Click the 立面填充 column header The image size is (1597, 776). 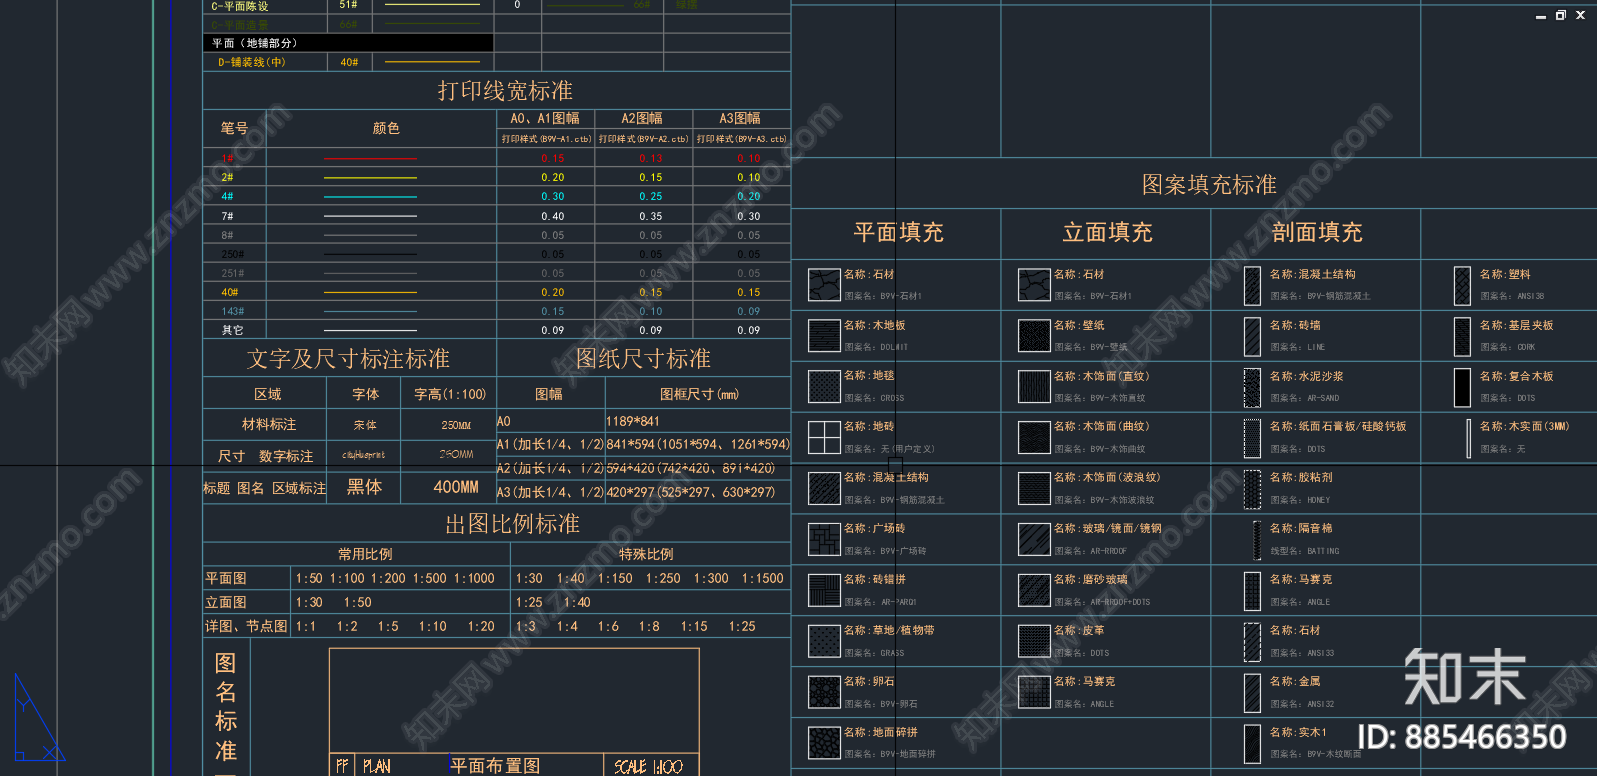1107,233
